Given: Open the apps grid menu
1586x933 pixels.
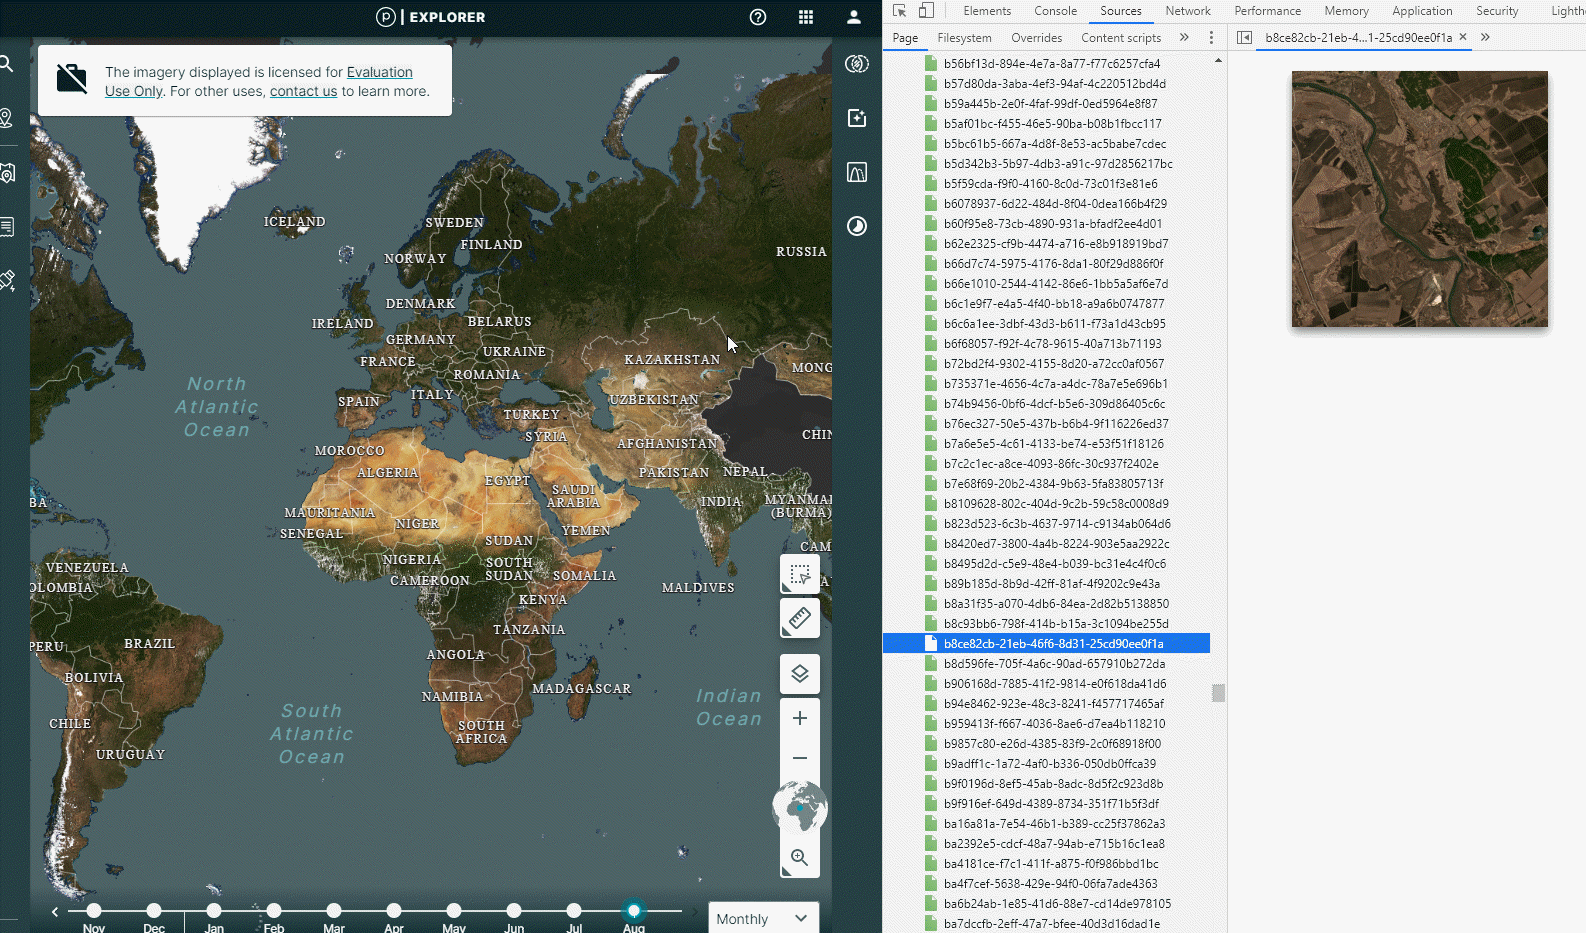Looking at the screenshot, I should 806,17.
